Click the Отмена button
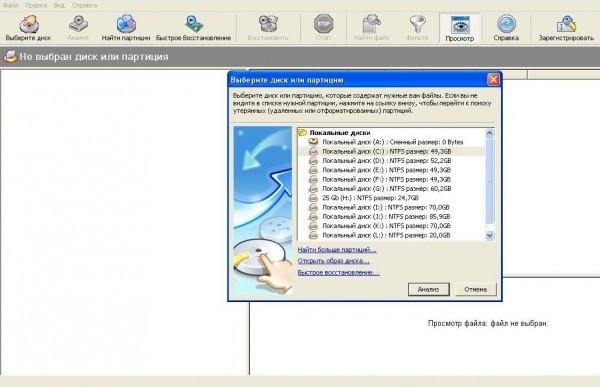The width and height of the screenshot is (600, 387). coord(476,289)
